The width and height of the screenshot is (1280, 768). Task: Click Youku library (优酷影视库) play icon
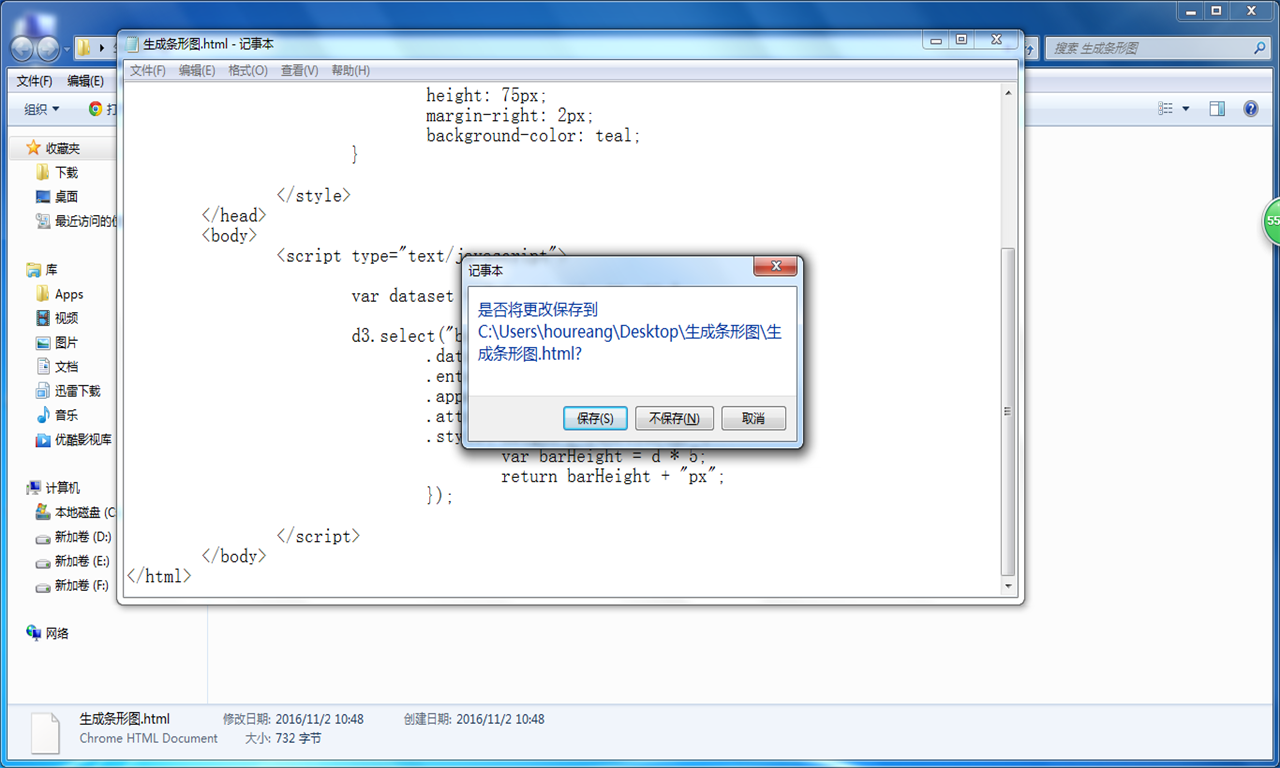tap(43, 439)
